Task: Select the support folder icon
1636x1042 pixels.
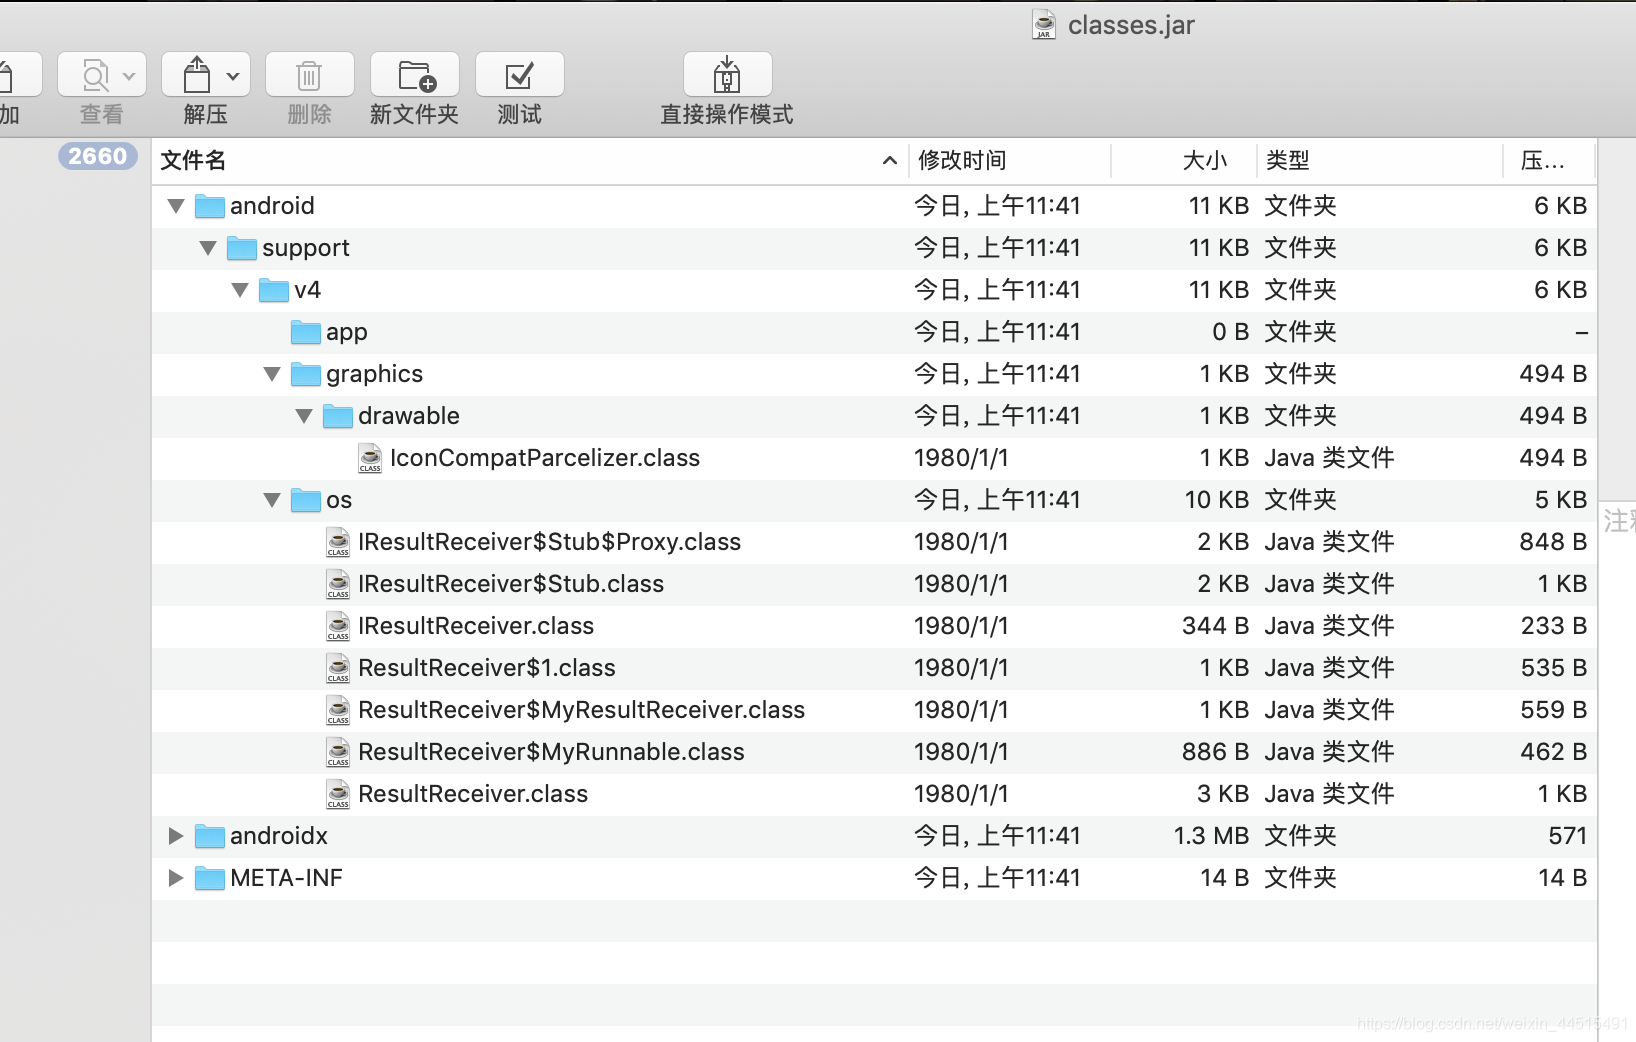Action: (x=242, y=248)
